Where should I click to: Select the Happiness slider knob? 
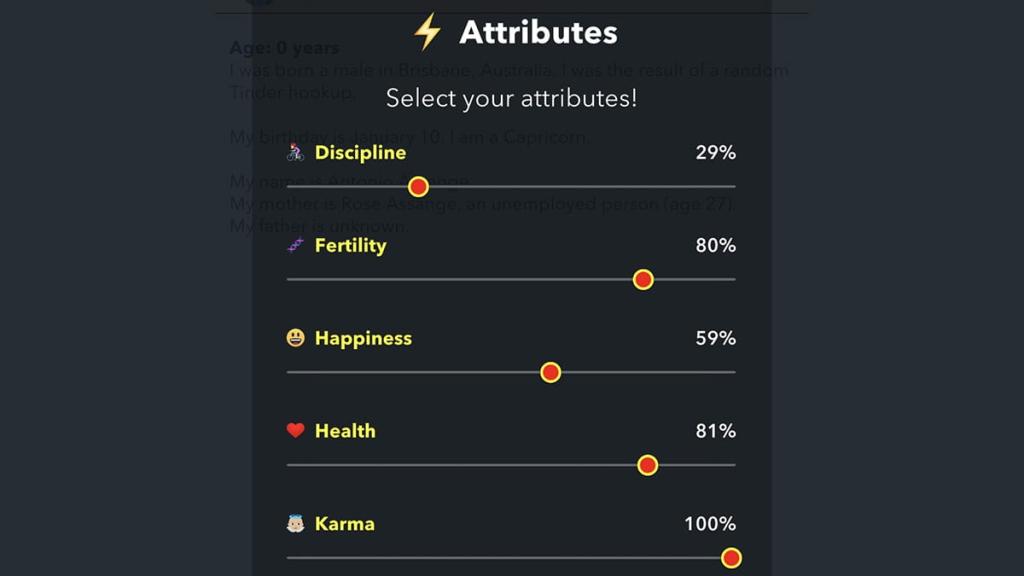(x=550, y=372)
